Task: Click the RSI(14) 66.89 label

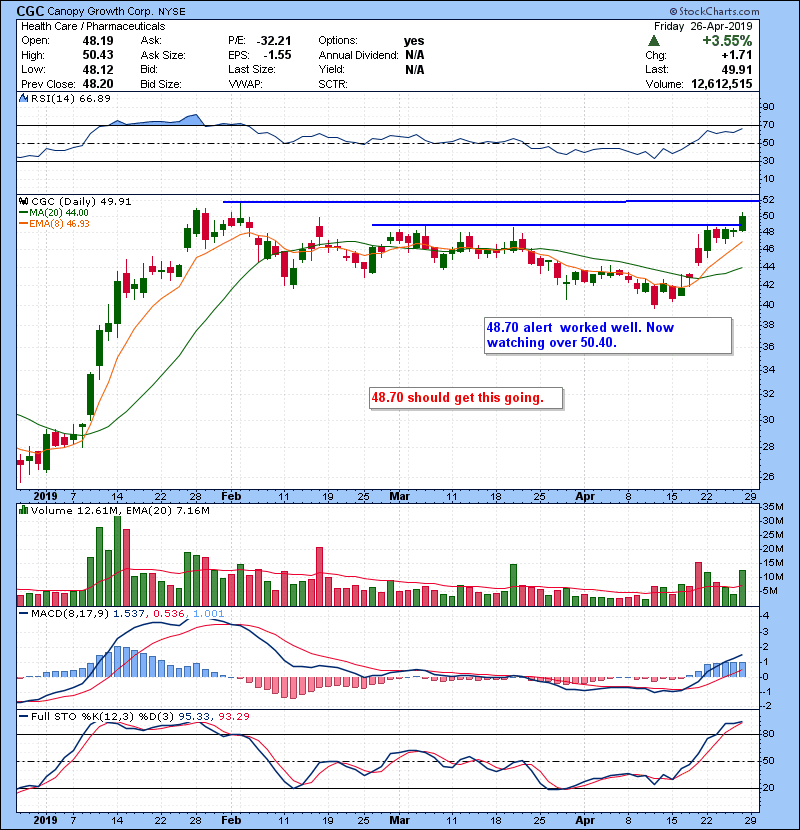Action: tap(71, 98)
